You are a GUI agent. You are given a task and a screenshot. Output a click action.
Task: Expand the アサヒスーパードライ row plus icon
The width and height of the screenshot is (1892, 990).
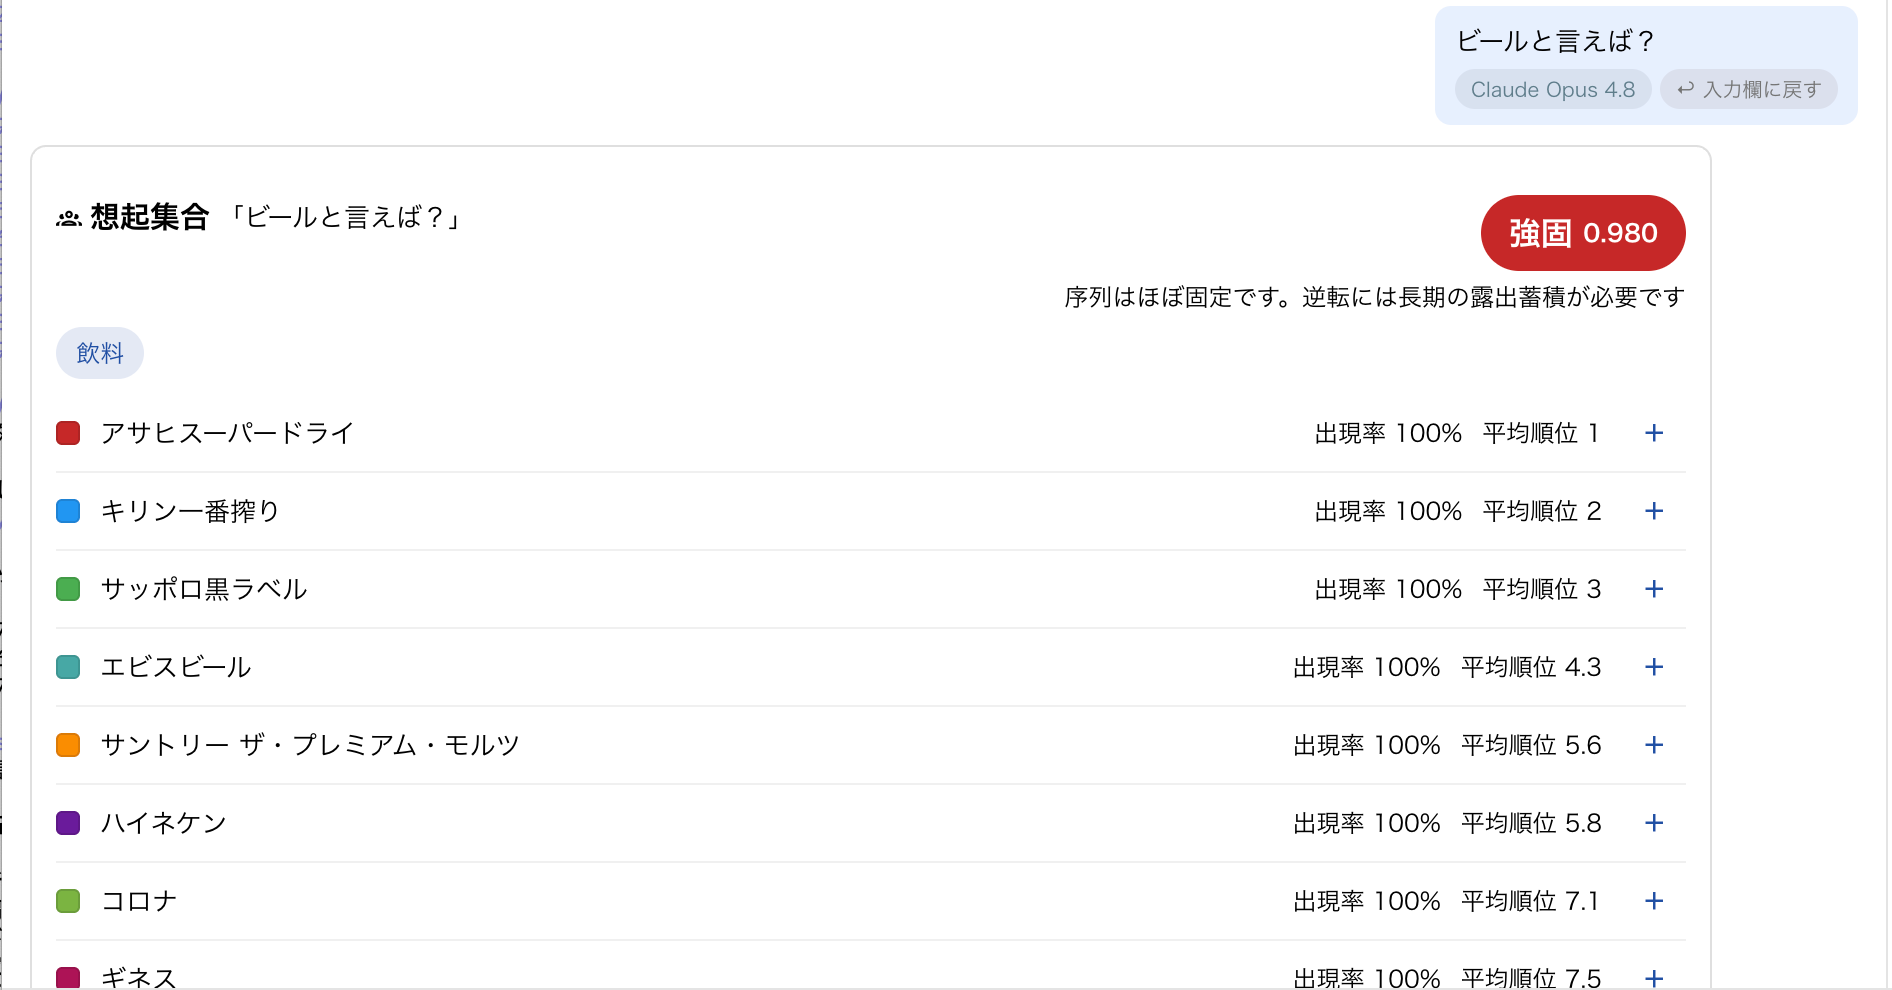(x=1654, y=433)
